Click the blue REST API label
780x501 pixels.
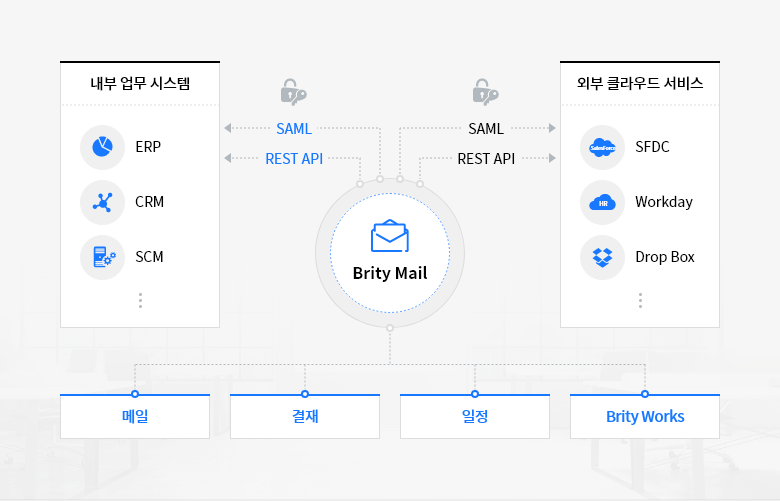coord(294,158)
